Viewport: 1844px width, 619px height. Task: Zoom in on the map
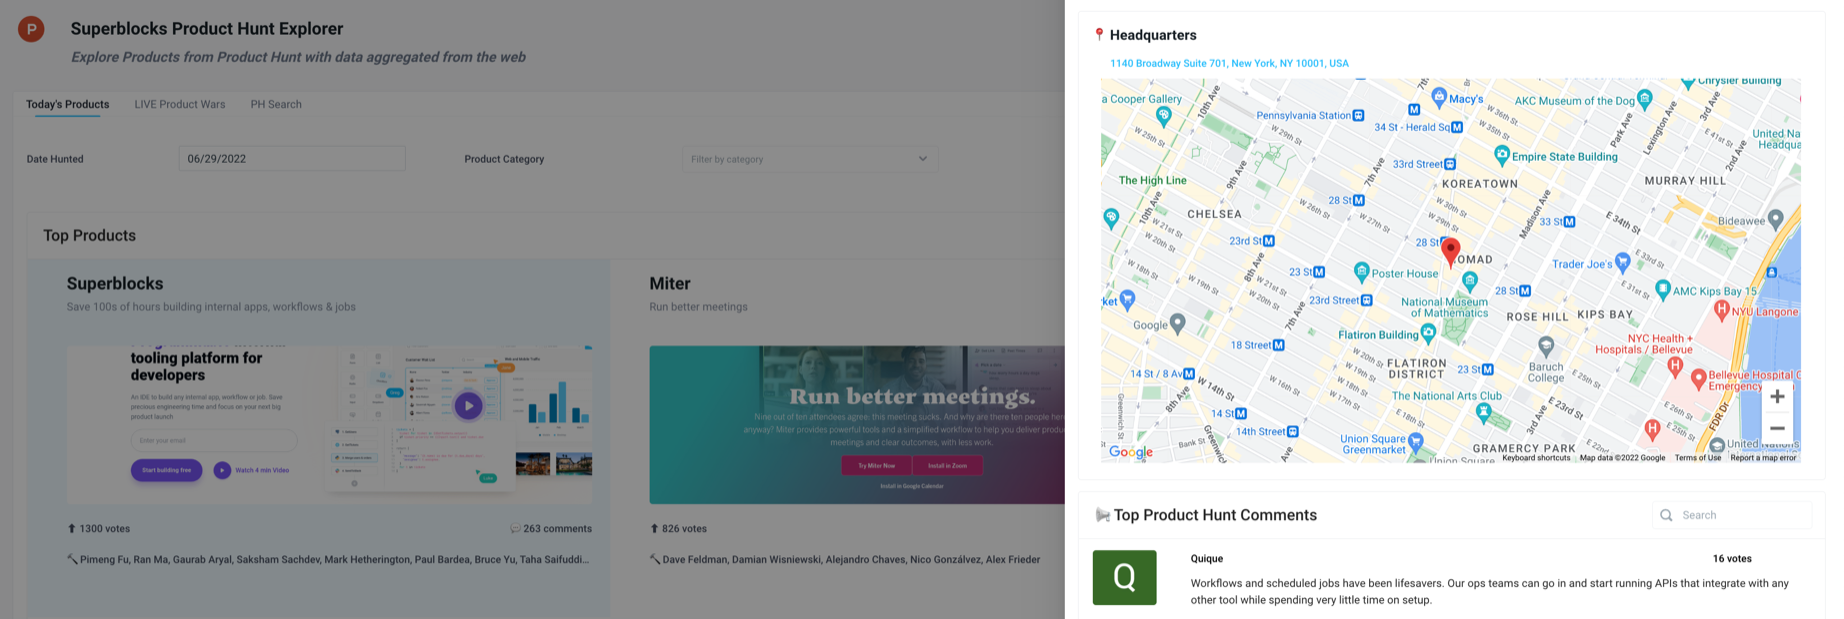(1777, 397)
